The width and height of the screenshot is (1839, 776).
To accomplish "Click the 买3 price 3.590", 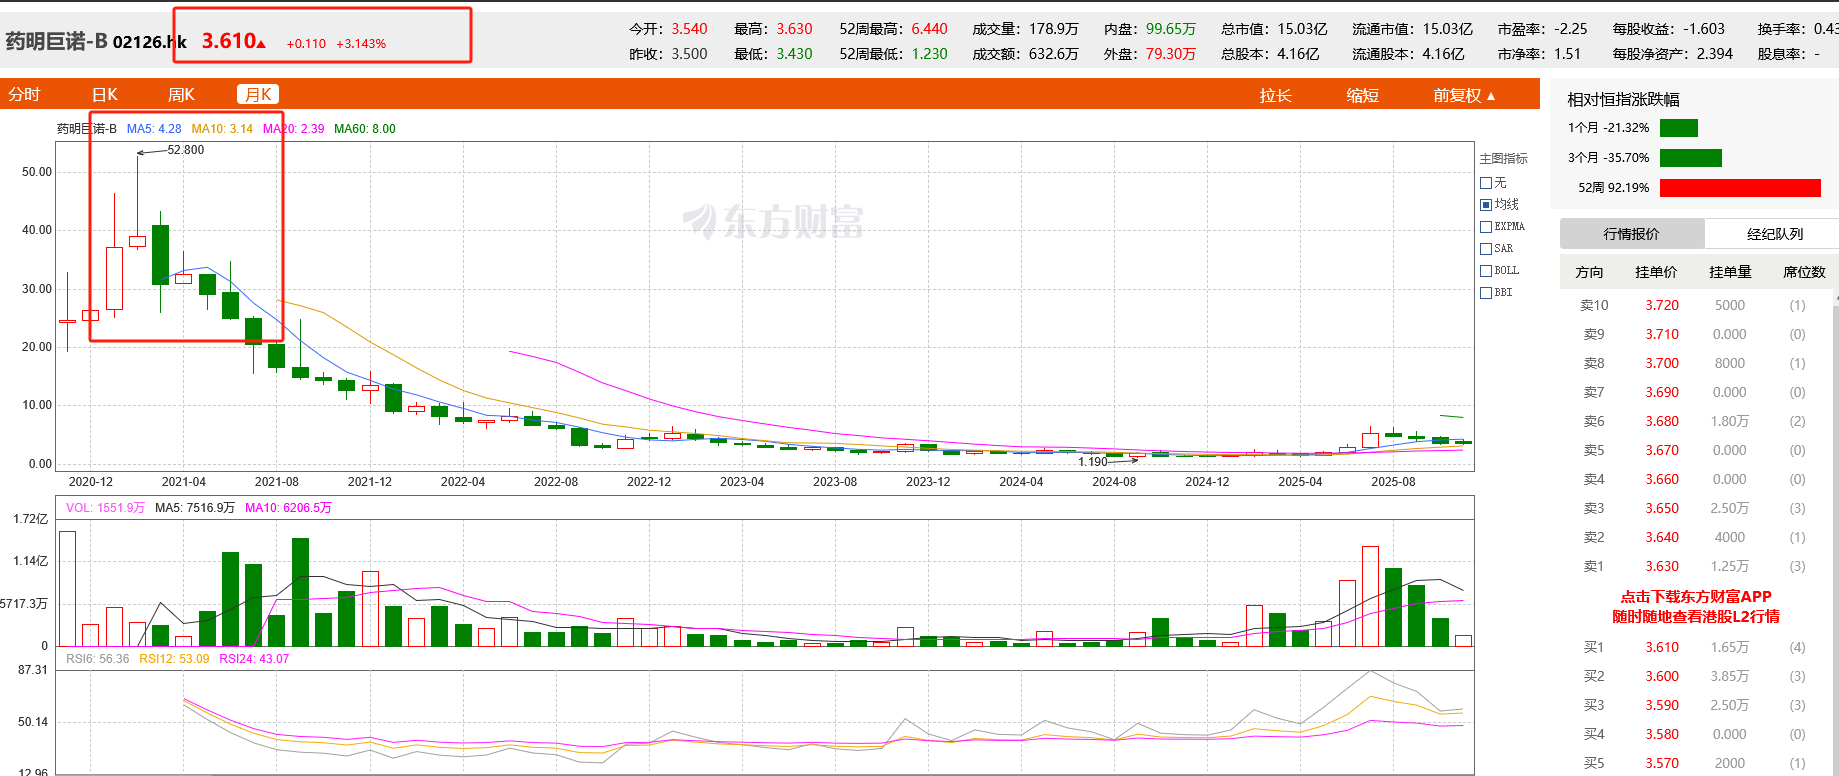I will (x=1662, y=706).
